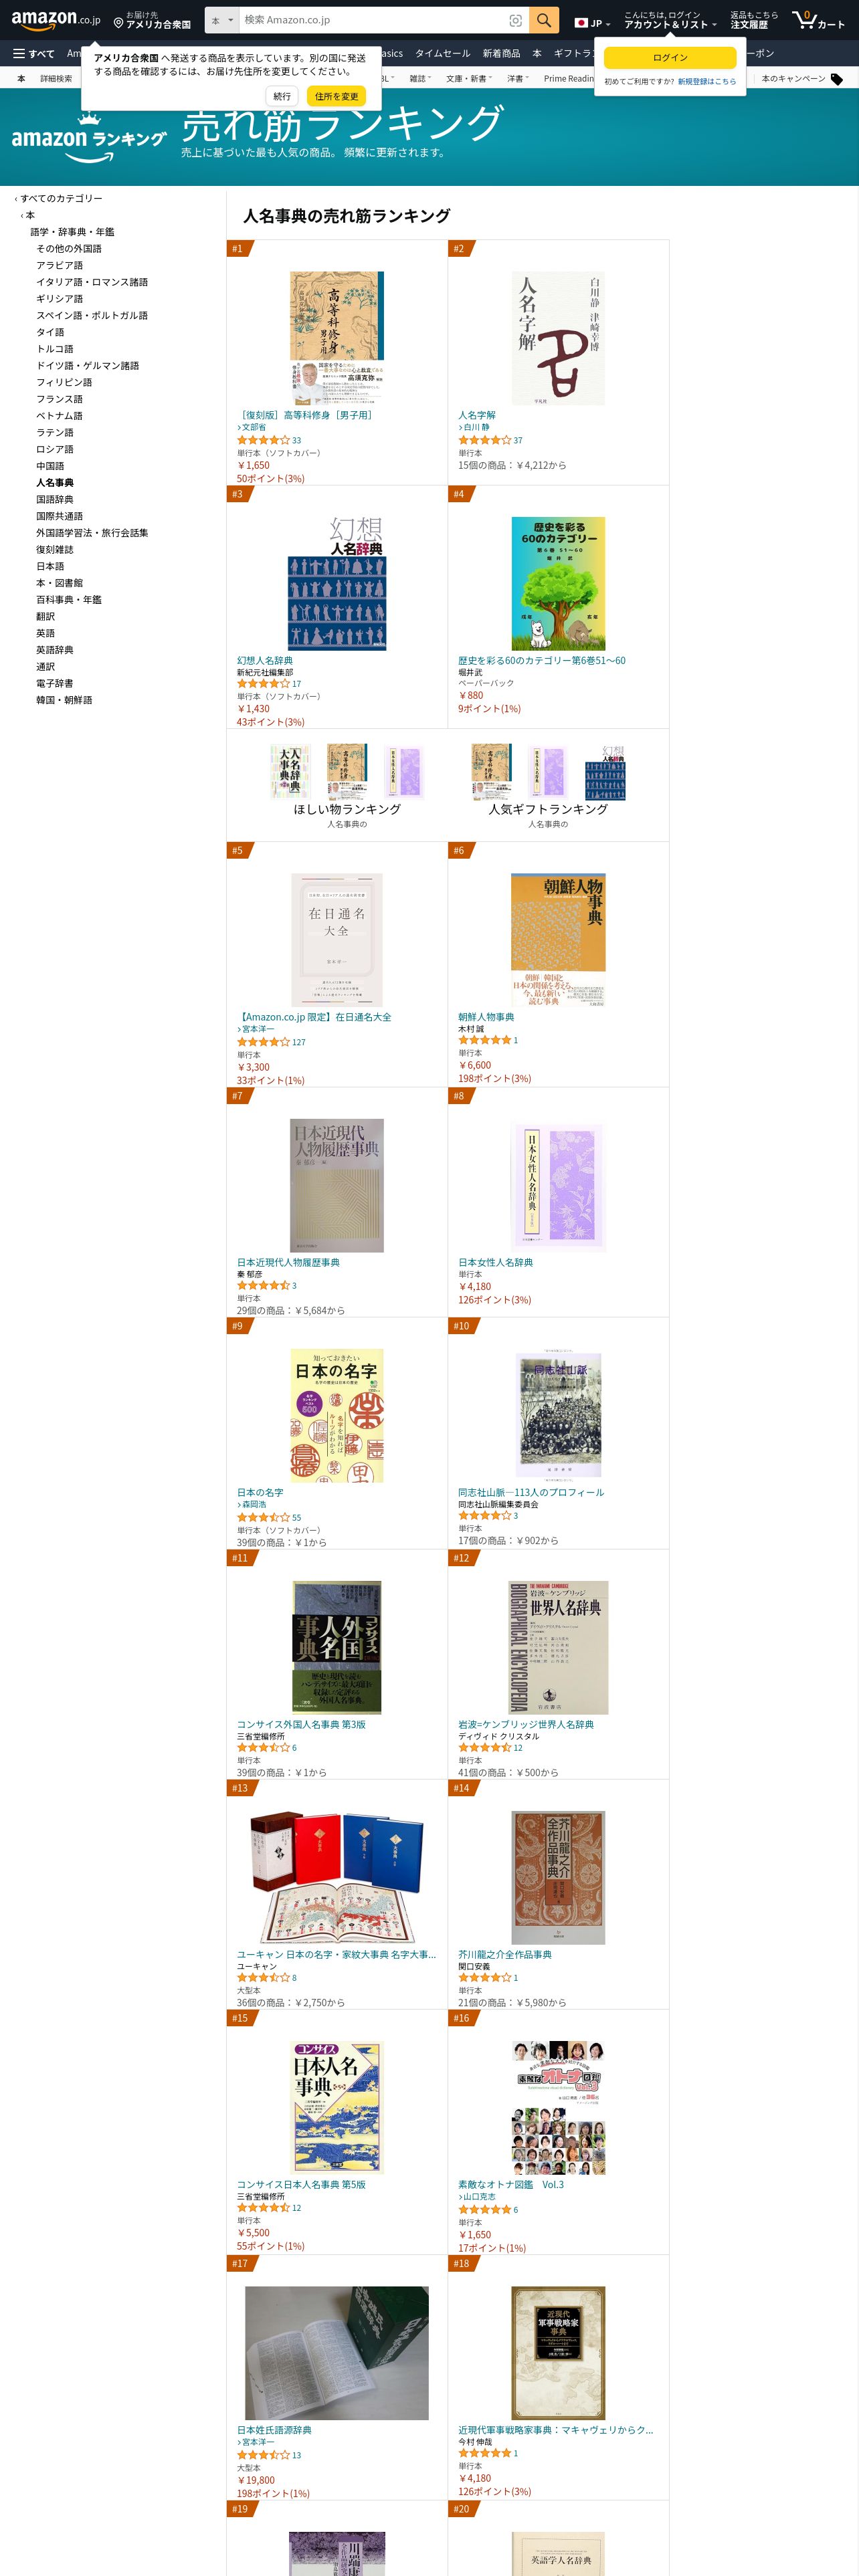
Task: Select the JP flag language selector
Action: (592, 22)
